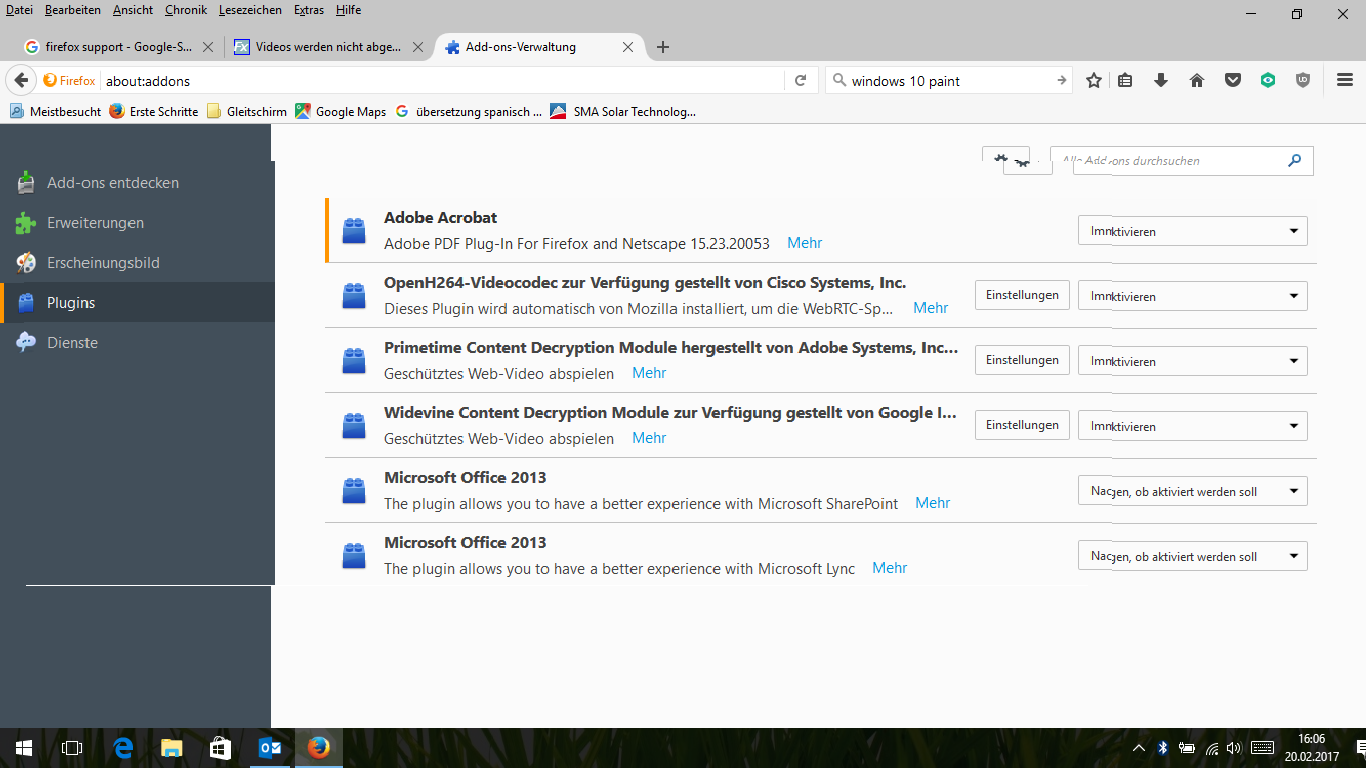Open Widevine plugin activation dropdown
1366x768 pixels.
1192,426
